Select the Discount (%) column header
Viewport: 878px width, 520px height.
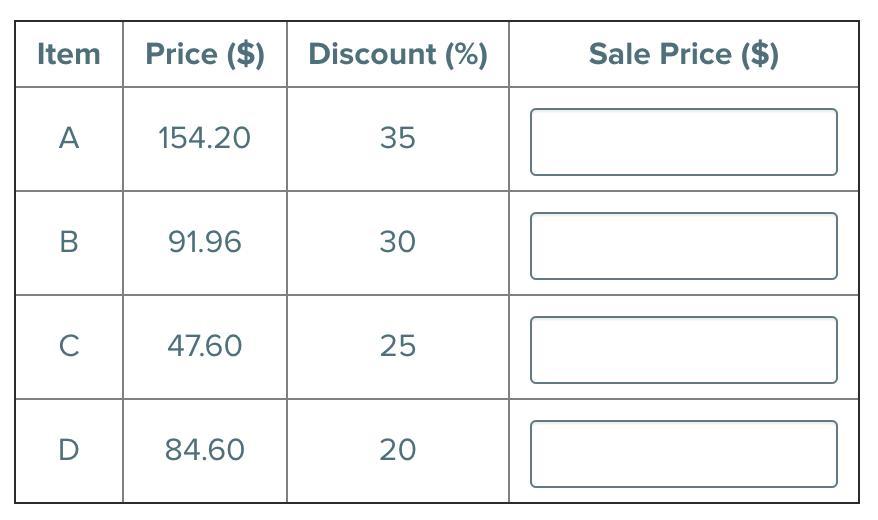click(397, 54)
